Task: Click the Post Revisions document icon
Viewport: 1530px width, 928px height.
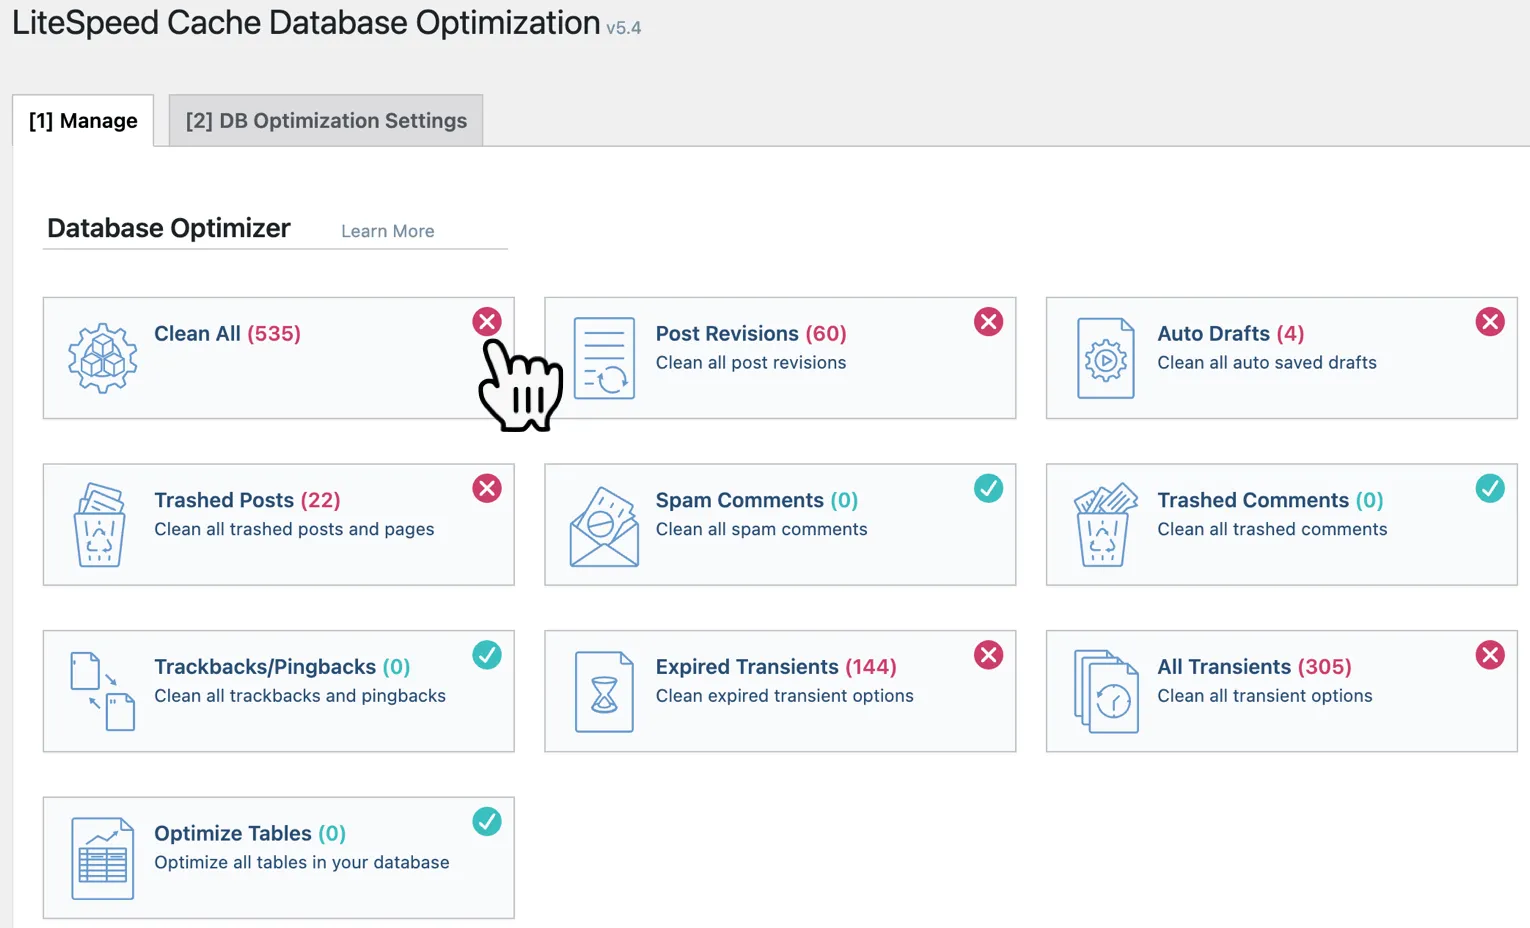Action: [x=604, y=358]
